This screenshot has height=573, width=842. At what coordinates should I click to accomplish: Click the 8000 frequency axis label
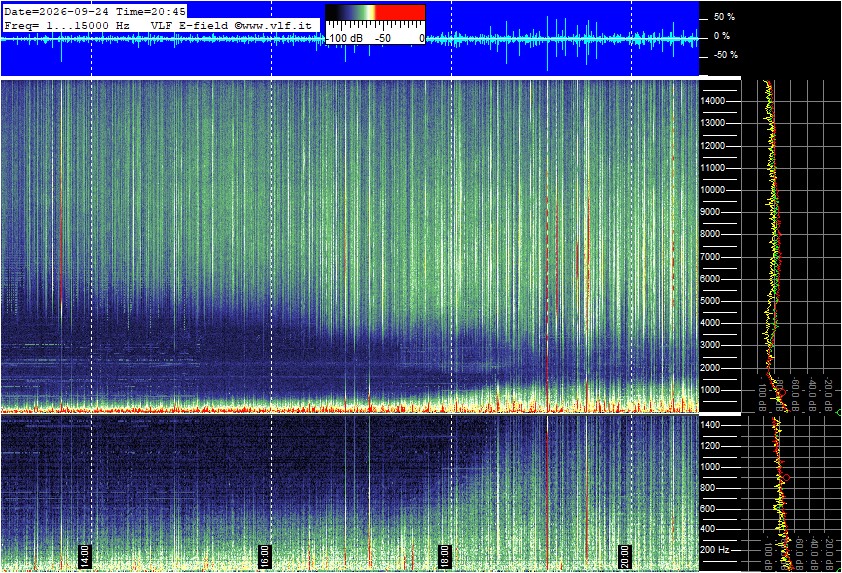pos(710,234)
